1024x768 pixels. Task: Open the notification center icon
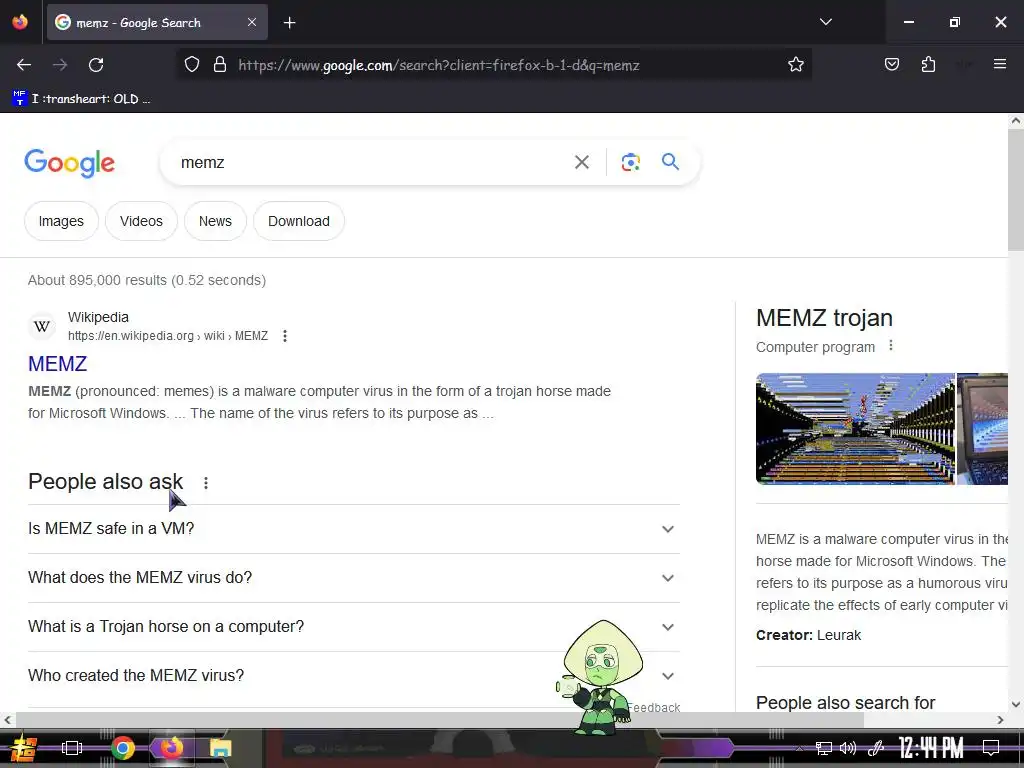991,748
